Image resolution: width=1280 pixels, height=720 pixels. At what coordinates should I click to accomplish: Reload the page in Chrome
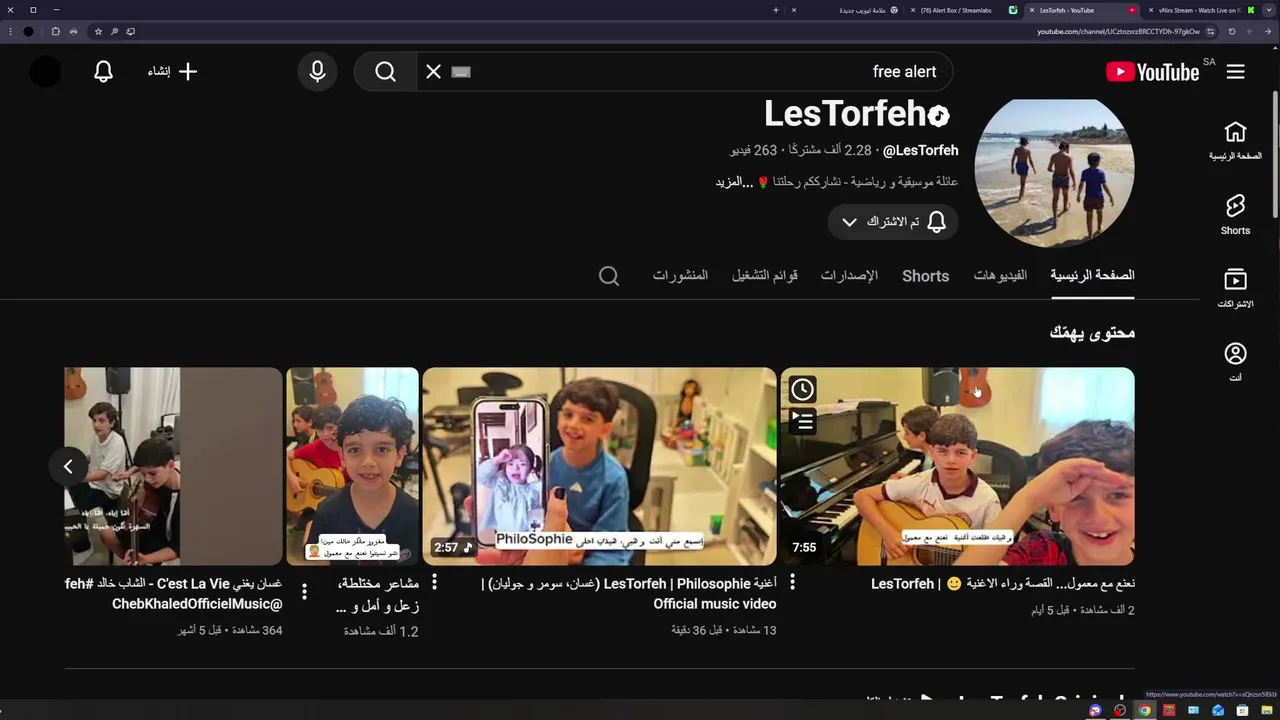[1232, 31]
